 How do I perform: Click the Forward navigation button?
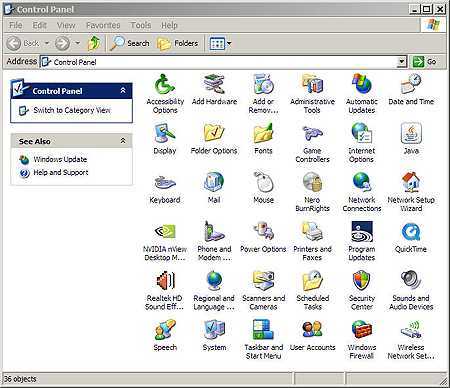[x=62, y=43]
